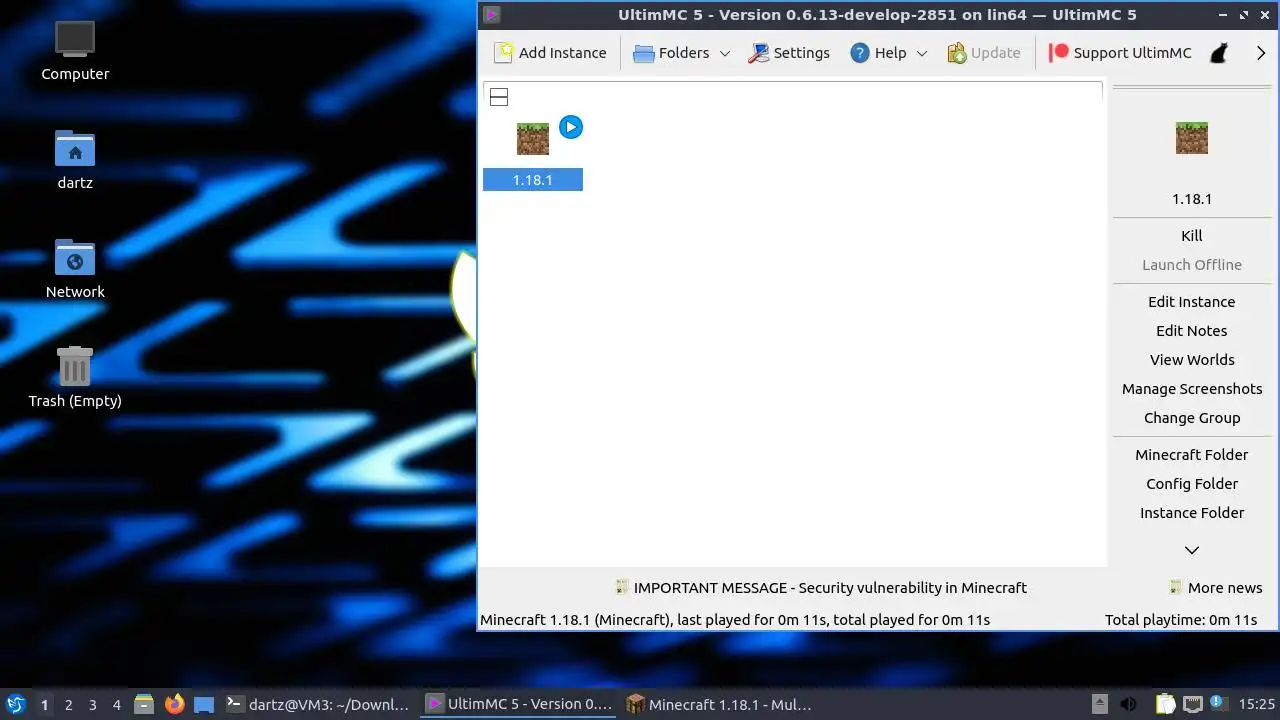Click the volume speaker tray icon
The height and width of the screenshot is (720, 1280).
(x=1129, y=704)
